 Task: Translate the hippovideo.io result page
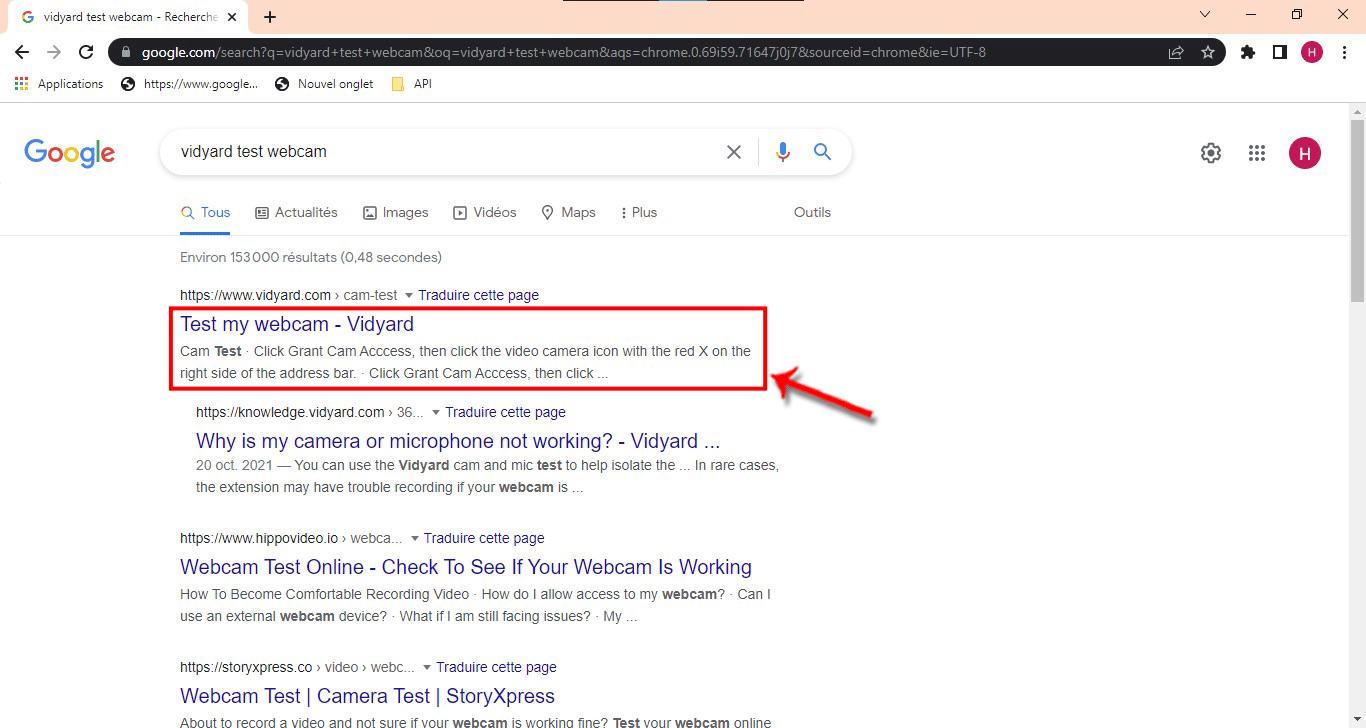point(484,538)
